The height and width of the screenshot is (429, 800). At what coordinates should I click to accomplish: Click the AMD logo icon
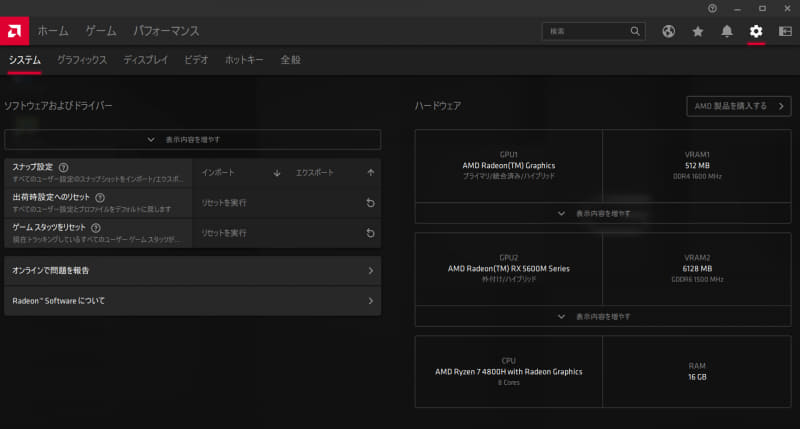click(x=14, y=31)
